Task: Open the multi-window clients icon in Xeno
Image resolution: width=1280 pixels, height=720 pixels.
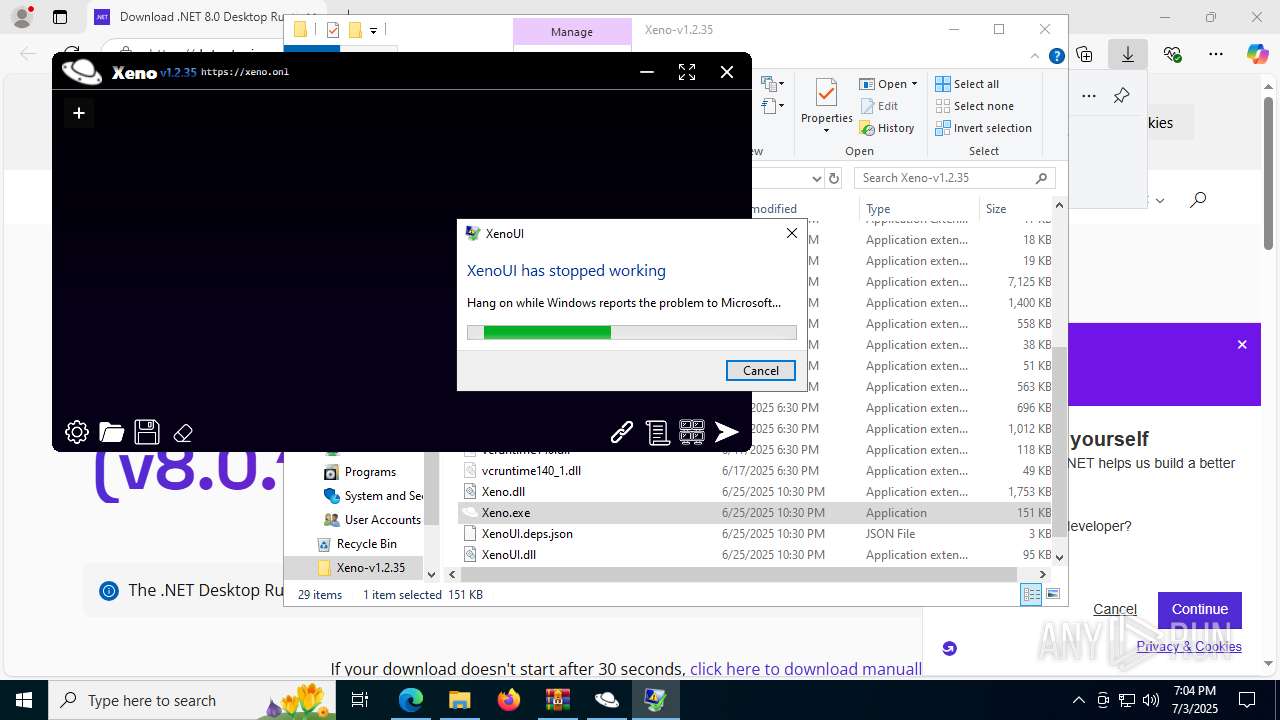Action: coord(692,432)
